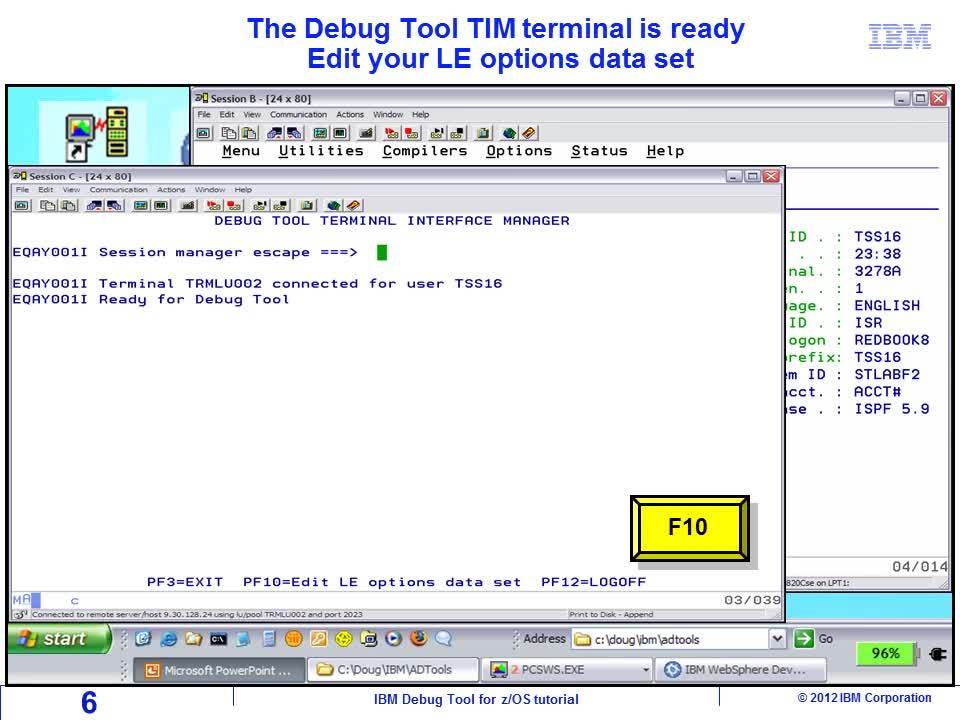Image resolution: width=960 pixels, height=720 pixels.
Task: Open View menu in Session C window
Action: 71,190
